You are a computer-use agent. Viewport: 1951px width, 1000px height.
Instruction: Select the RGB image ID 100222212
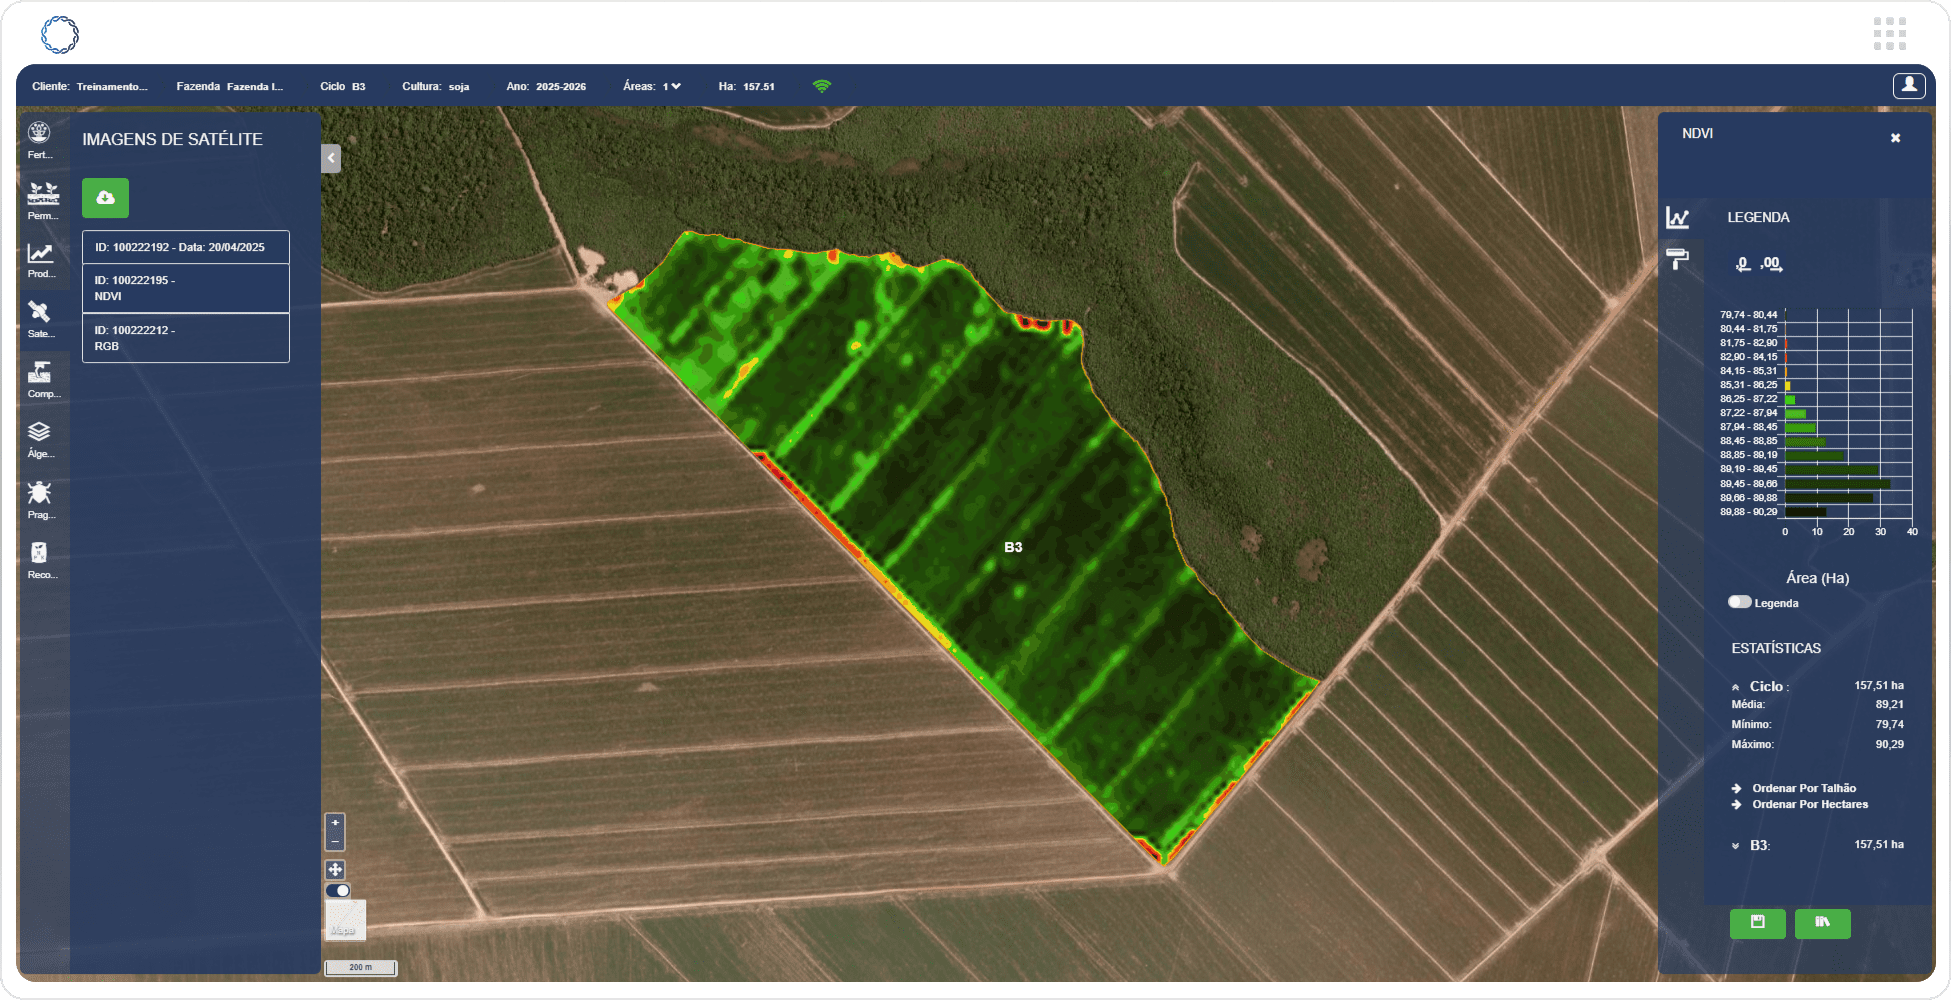(185, 338)
